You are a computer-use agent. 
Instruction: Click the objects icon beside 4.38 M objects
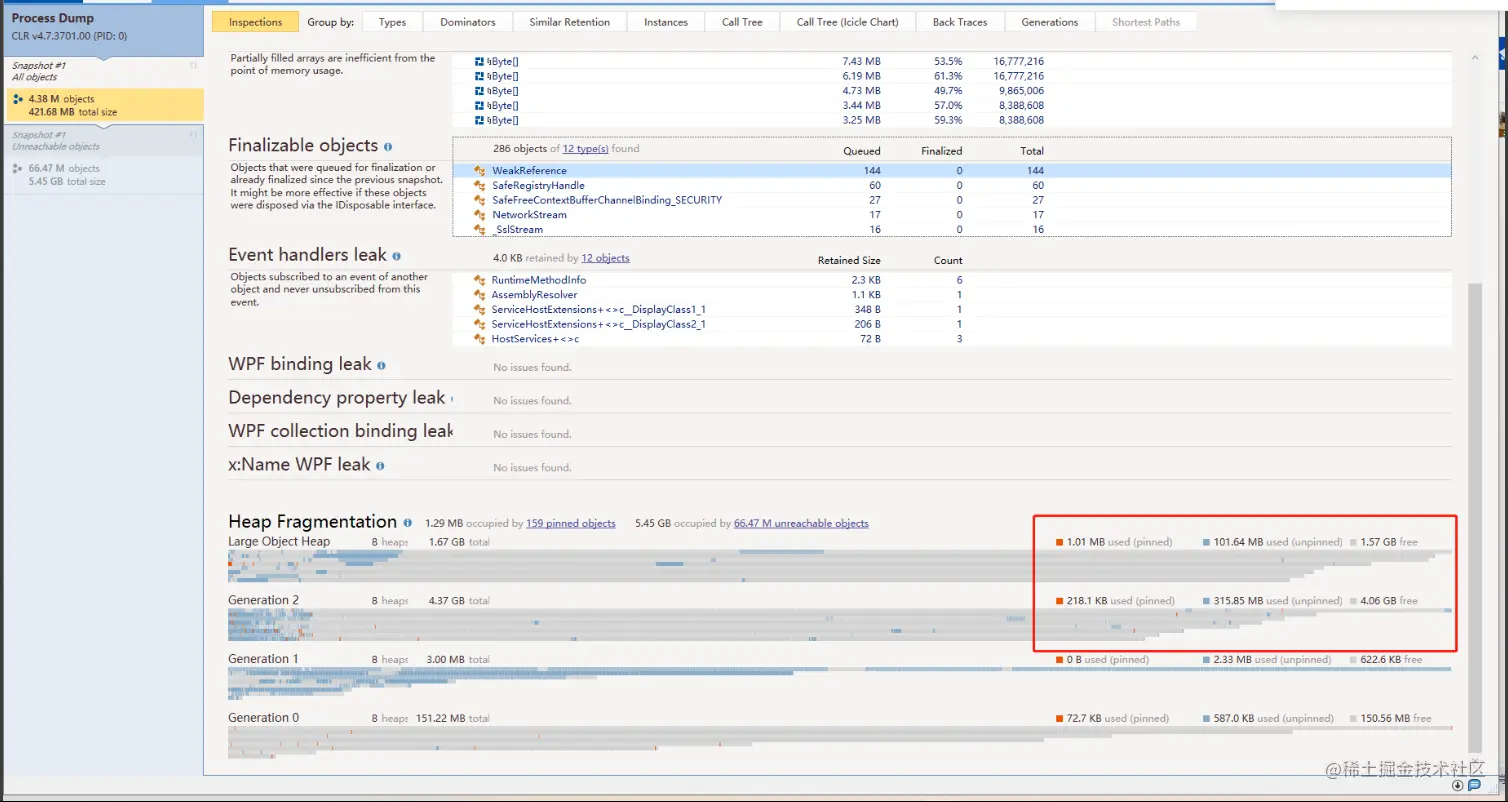18,99
